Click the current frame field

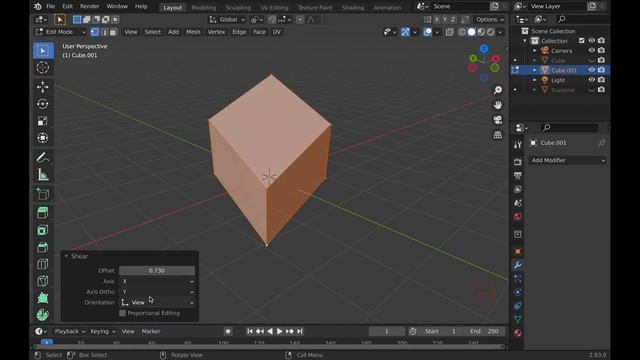pos(387,331)
